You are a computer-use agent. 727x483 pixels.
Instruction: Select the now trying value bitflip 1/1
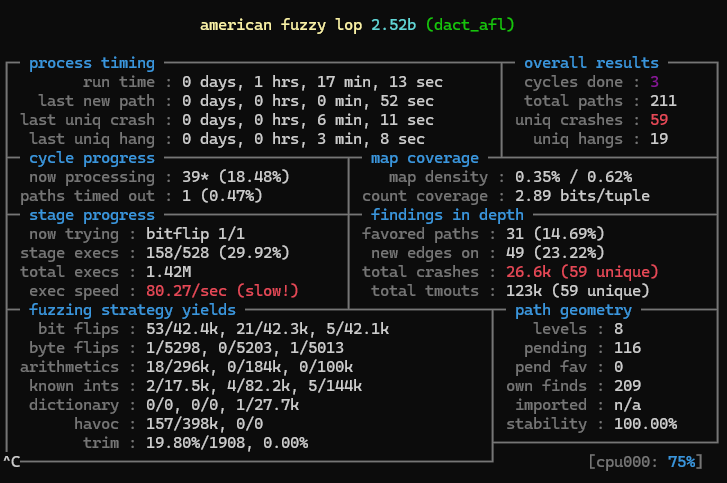195,234
